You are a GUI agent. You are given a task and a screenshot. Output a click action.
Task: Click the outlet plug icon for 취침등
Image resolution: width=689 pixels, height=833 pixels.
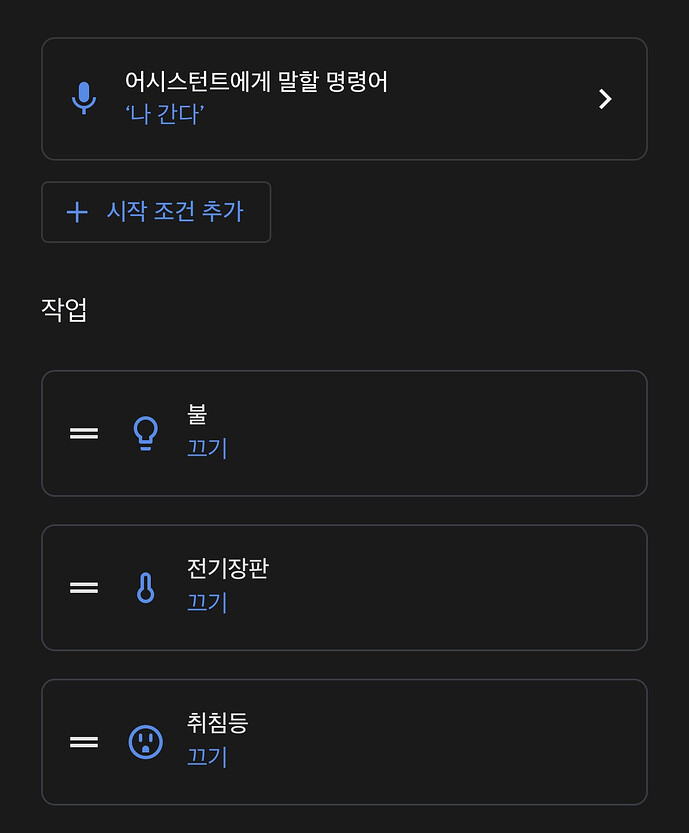(x=146, y=742)
